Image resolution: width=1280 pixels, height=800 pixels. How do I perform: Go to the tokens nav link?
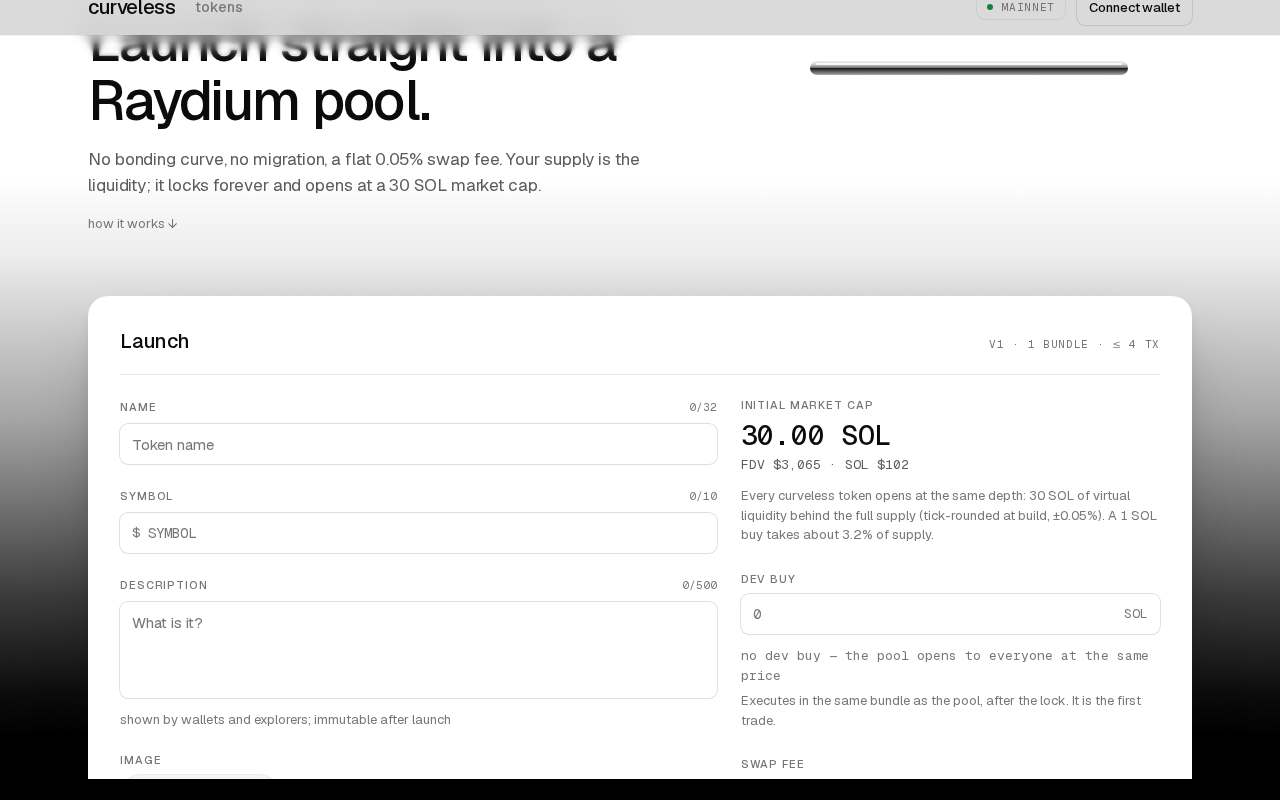pyautogui.click(x=219, y=8)
